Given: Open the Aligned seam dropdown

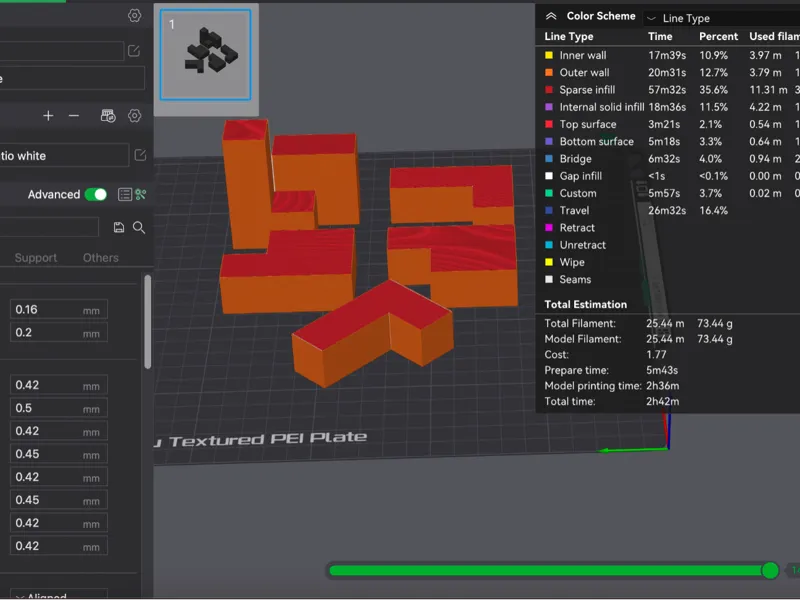Looking at the screenshot, I should [58, 594].
